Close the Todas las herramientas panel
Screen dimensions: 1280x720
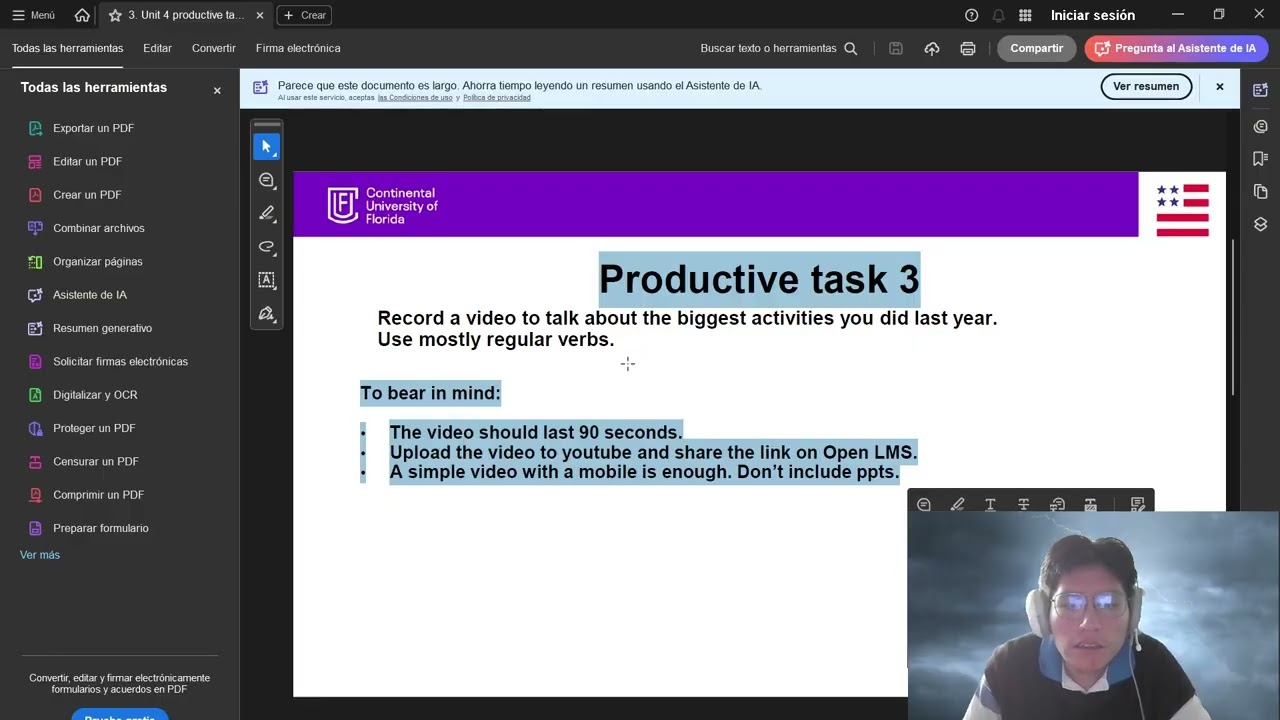pyautogui.click(x=217, y=90)
